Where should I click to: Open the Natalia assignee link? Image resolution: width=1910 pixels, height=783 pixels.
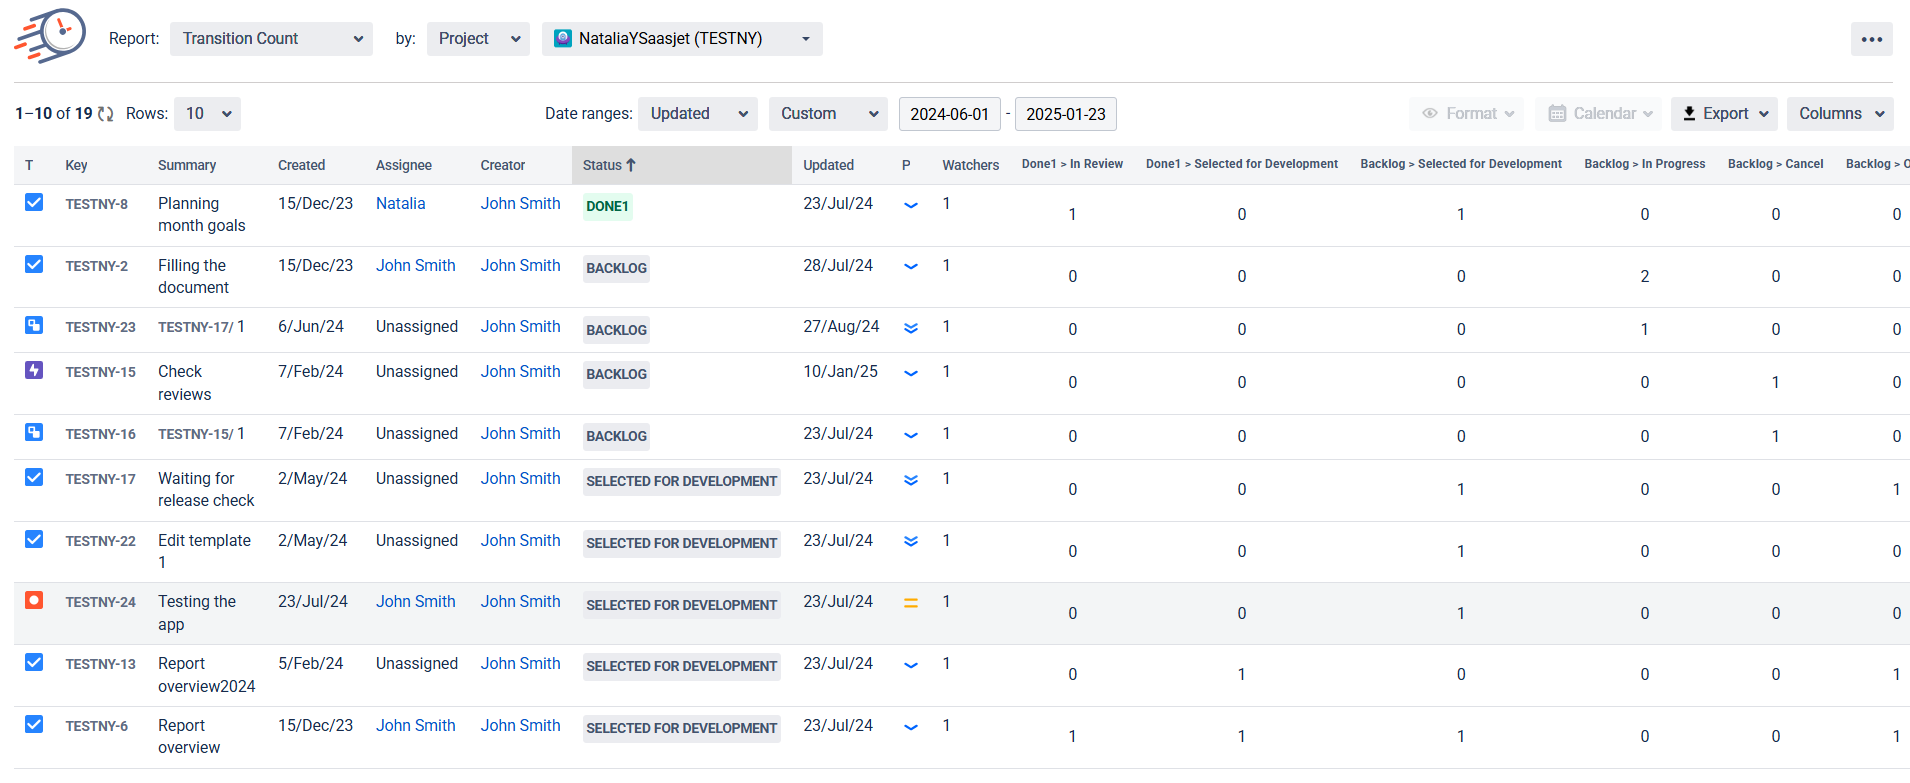[x=400, y=203]
